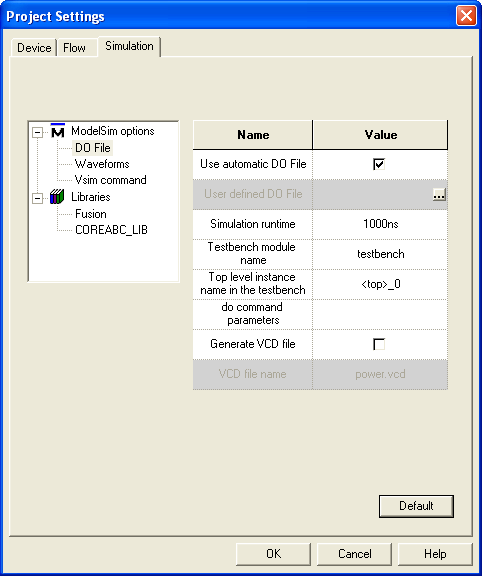Select DO File in the tree
The image size is (482, 576).
pyautogui.click(x=93, y=148)
